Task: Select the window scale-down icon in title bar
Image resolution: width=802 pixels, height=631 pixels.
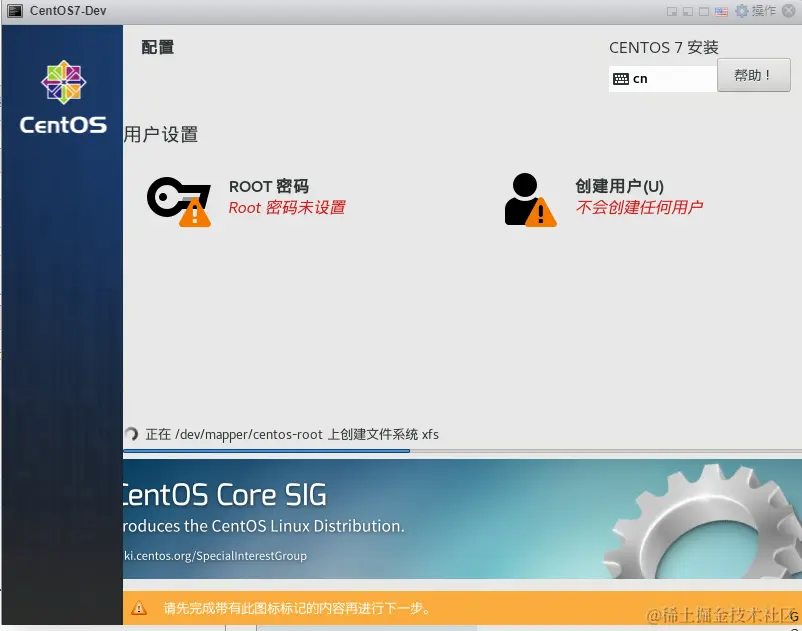Action: click(x=672, y=11)
